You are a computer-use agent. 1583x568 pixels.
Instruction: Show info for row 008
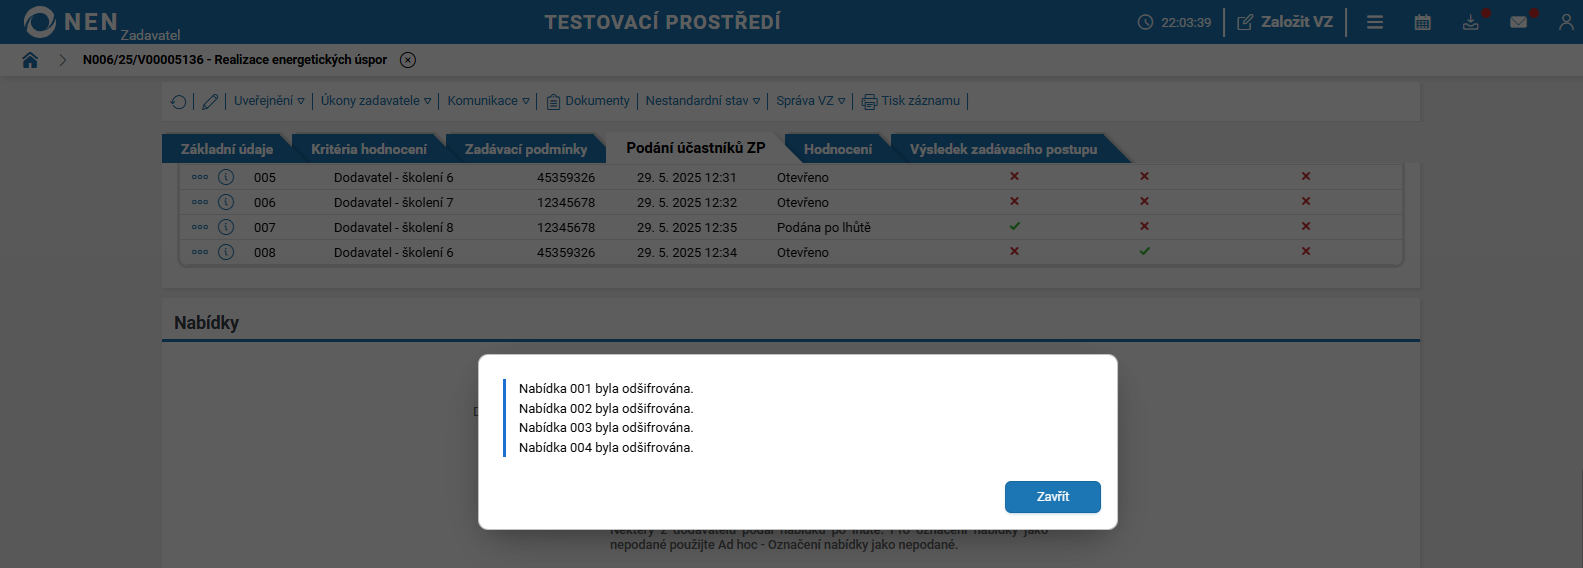click(226, 252)
